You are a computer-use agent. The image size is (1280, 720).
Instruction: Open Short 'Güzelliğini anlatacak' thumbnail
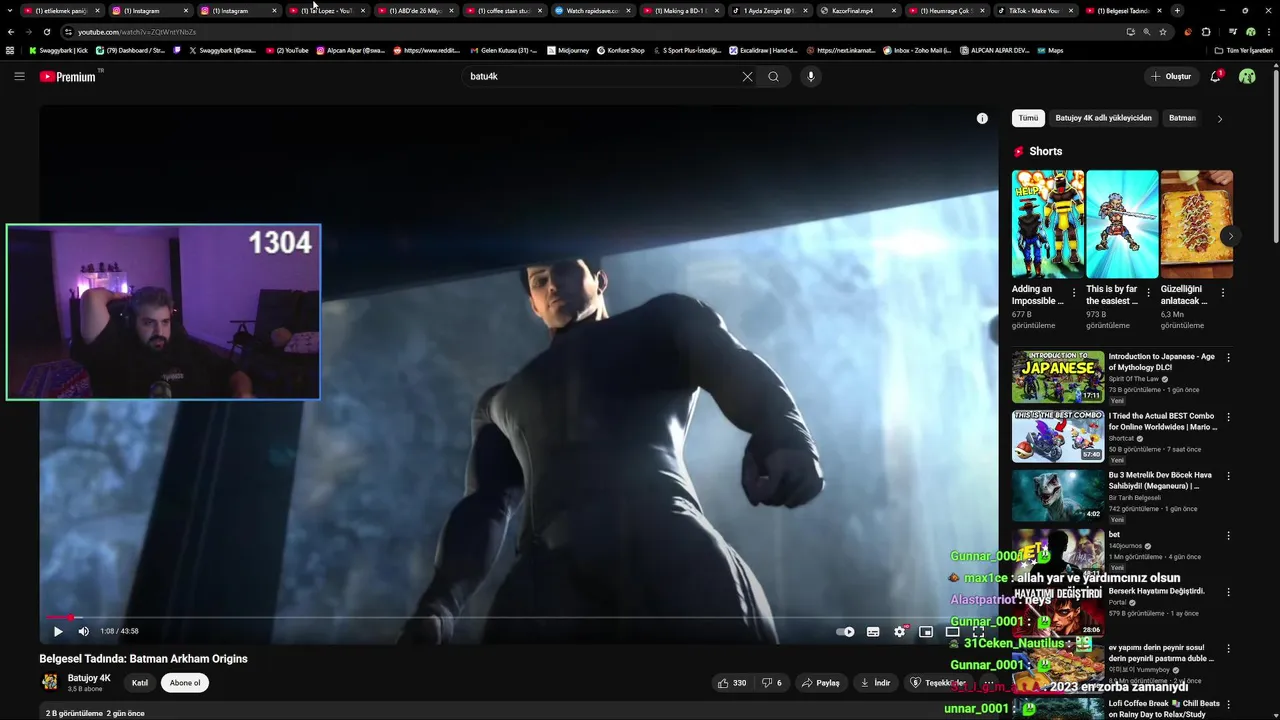tap(1197, 224)
